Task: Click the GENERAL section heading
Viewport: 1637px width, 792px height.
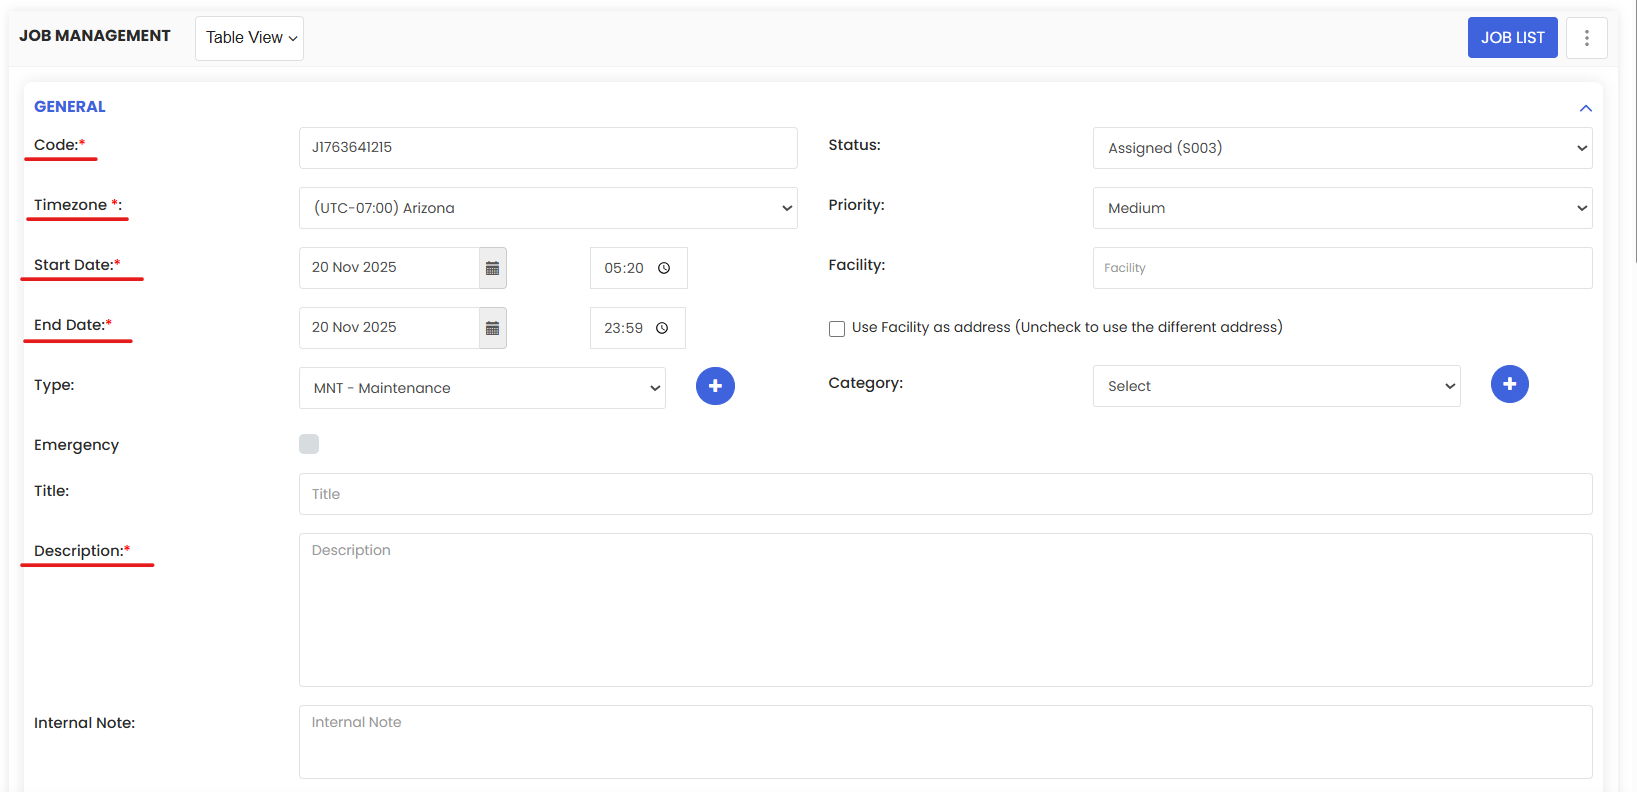Action: coord(70,107)
